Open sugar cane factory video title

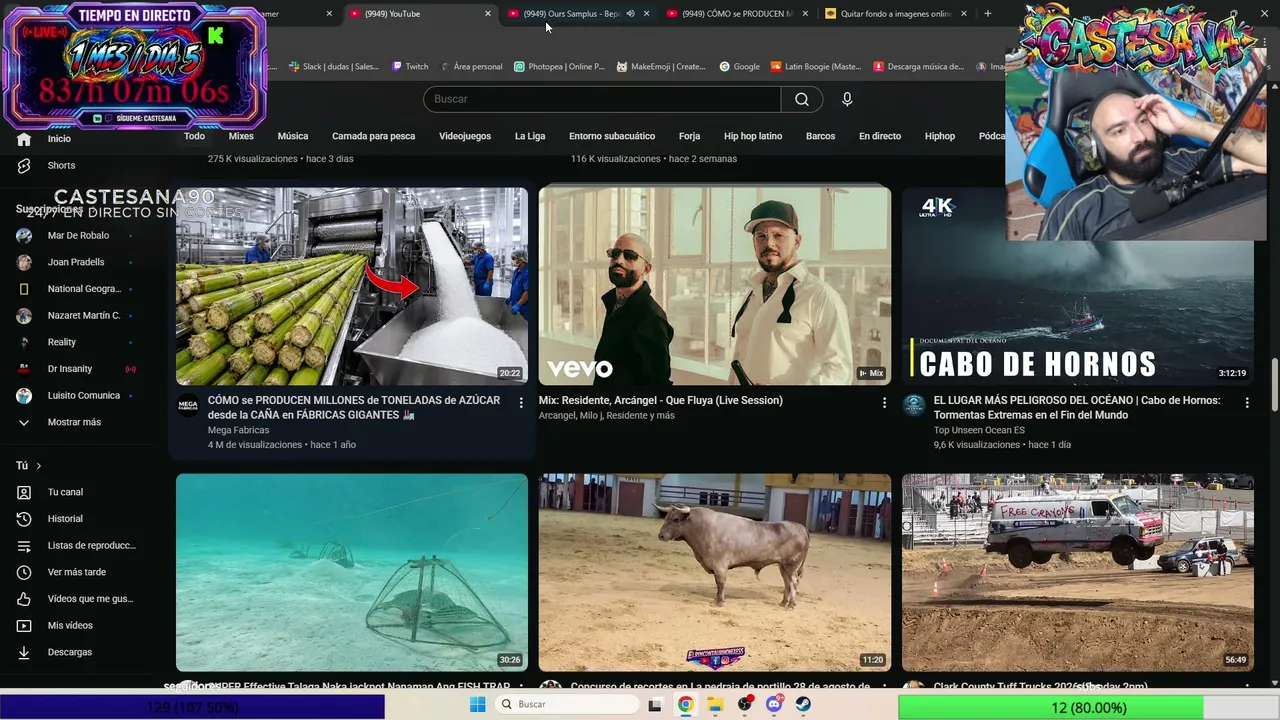[x=354, y=407]
